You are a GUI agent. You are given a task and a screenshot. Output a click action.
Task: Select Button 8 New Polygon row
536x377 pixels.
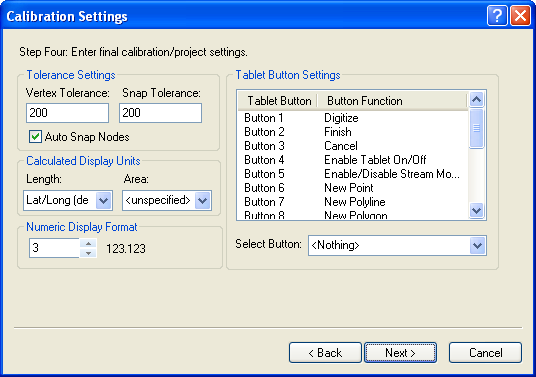pos(353,215)
